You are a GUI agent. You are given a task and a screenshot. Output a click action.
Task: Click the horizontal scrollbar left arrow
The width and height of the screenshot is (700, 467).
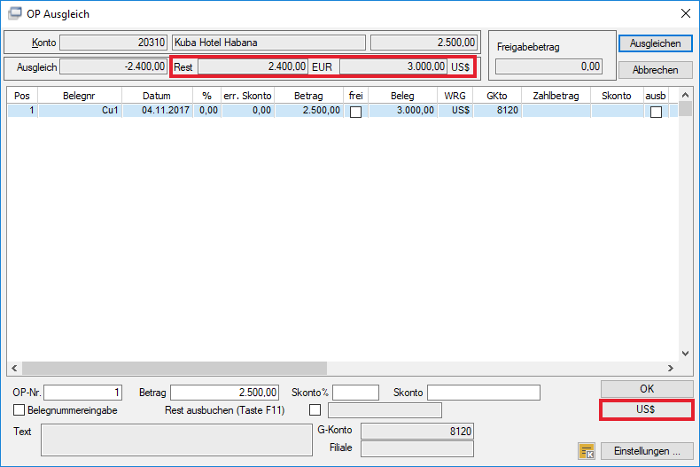14,368
